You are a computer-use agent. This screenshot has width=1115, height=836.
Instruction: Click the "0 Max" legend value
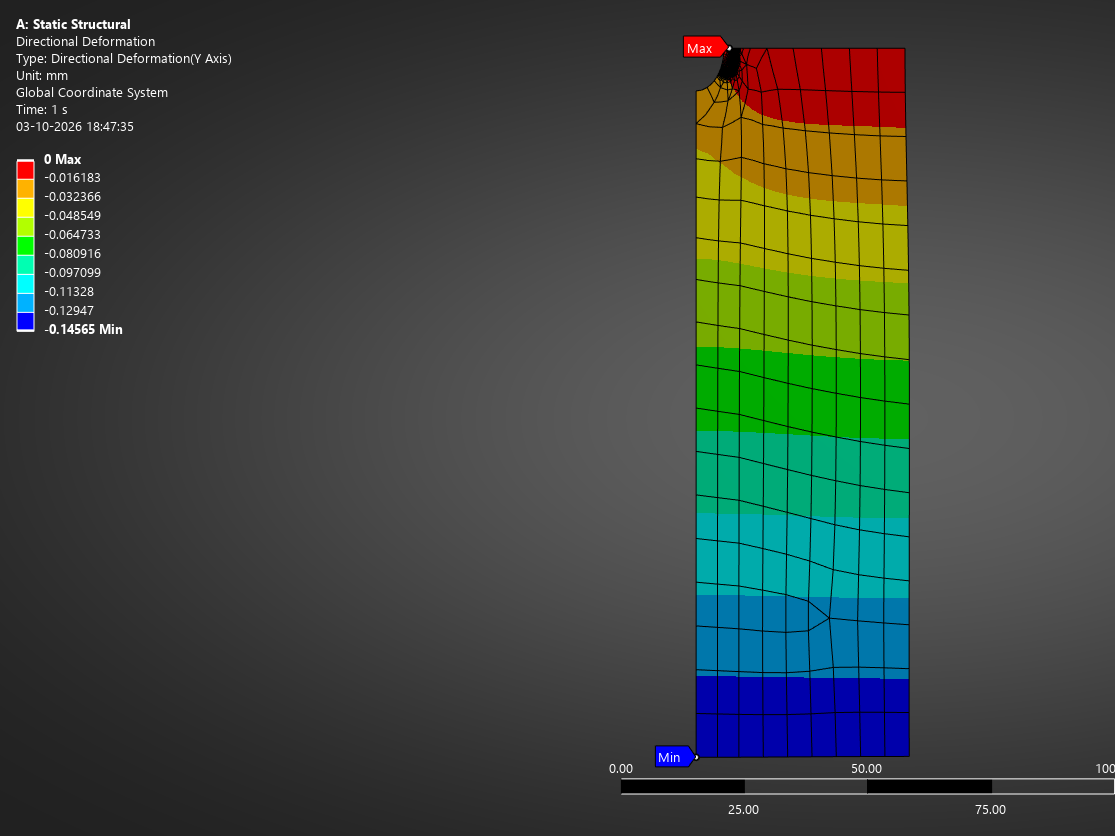point(63,159)
